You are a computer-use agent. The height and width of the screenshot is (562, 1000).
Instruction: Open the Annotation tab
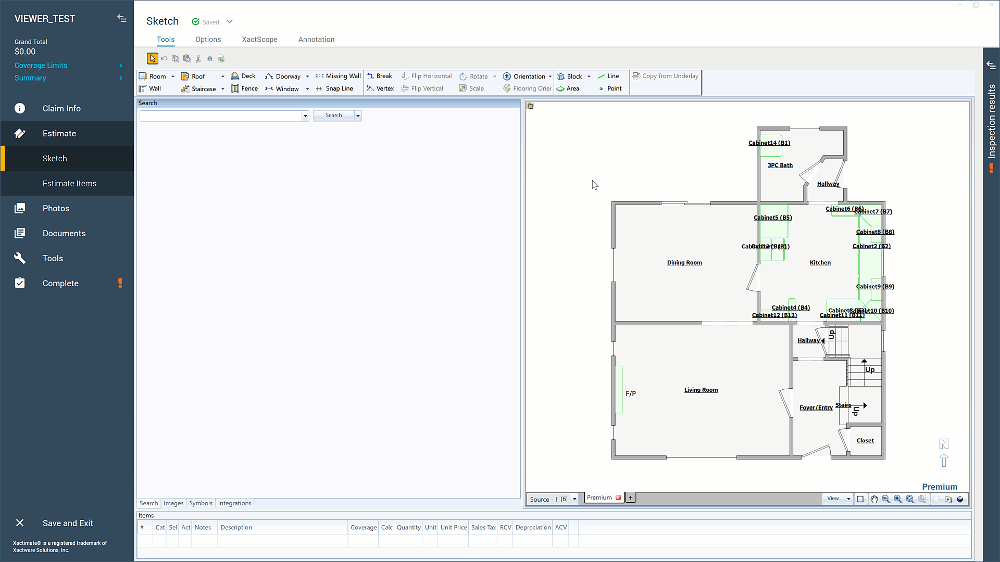316,40
